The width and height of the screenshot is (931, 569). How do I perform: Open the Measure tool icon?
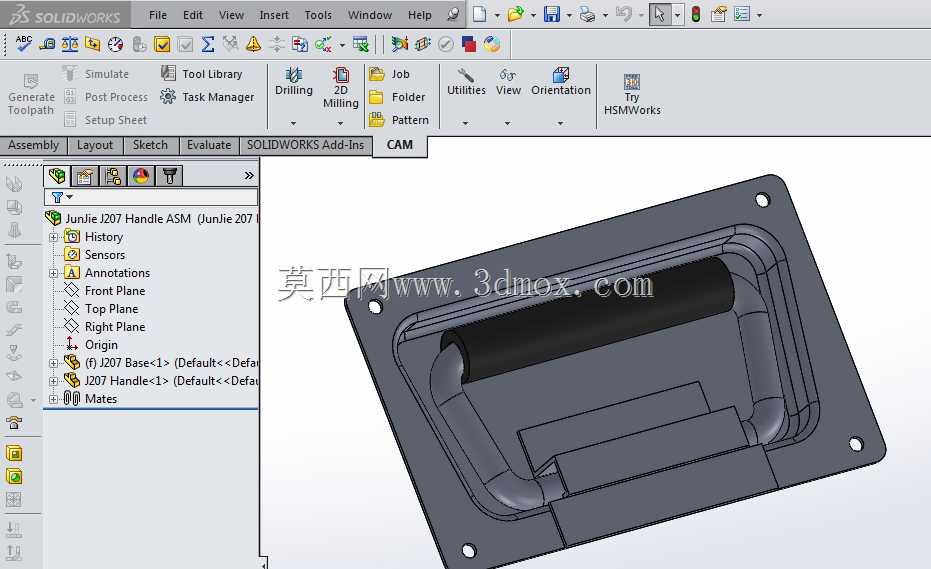click(x=47, y=43)
